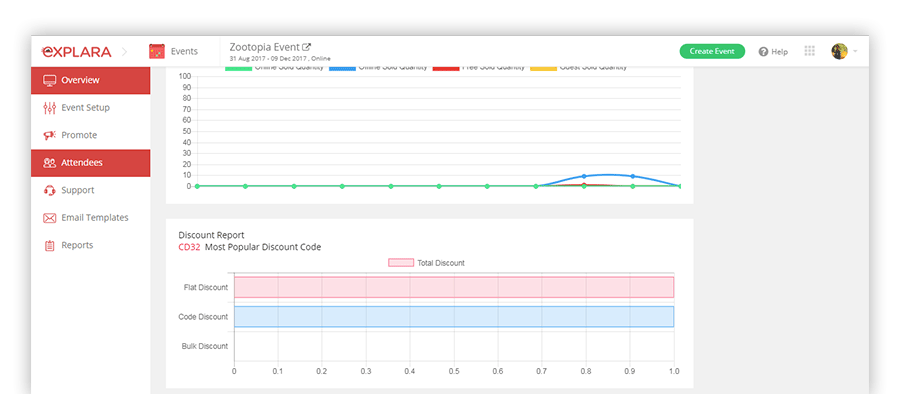Toggle the red Free Sold Quantity legend swatch
The width and height of the screenshot is (900, 405).
click(445, 68)
